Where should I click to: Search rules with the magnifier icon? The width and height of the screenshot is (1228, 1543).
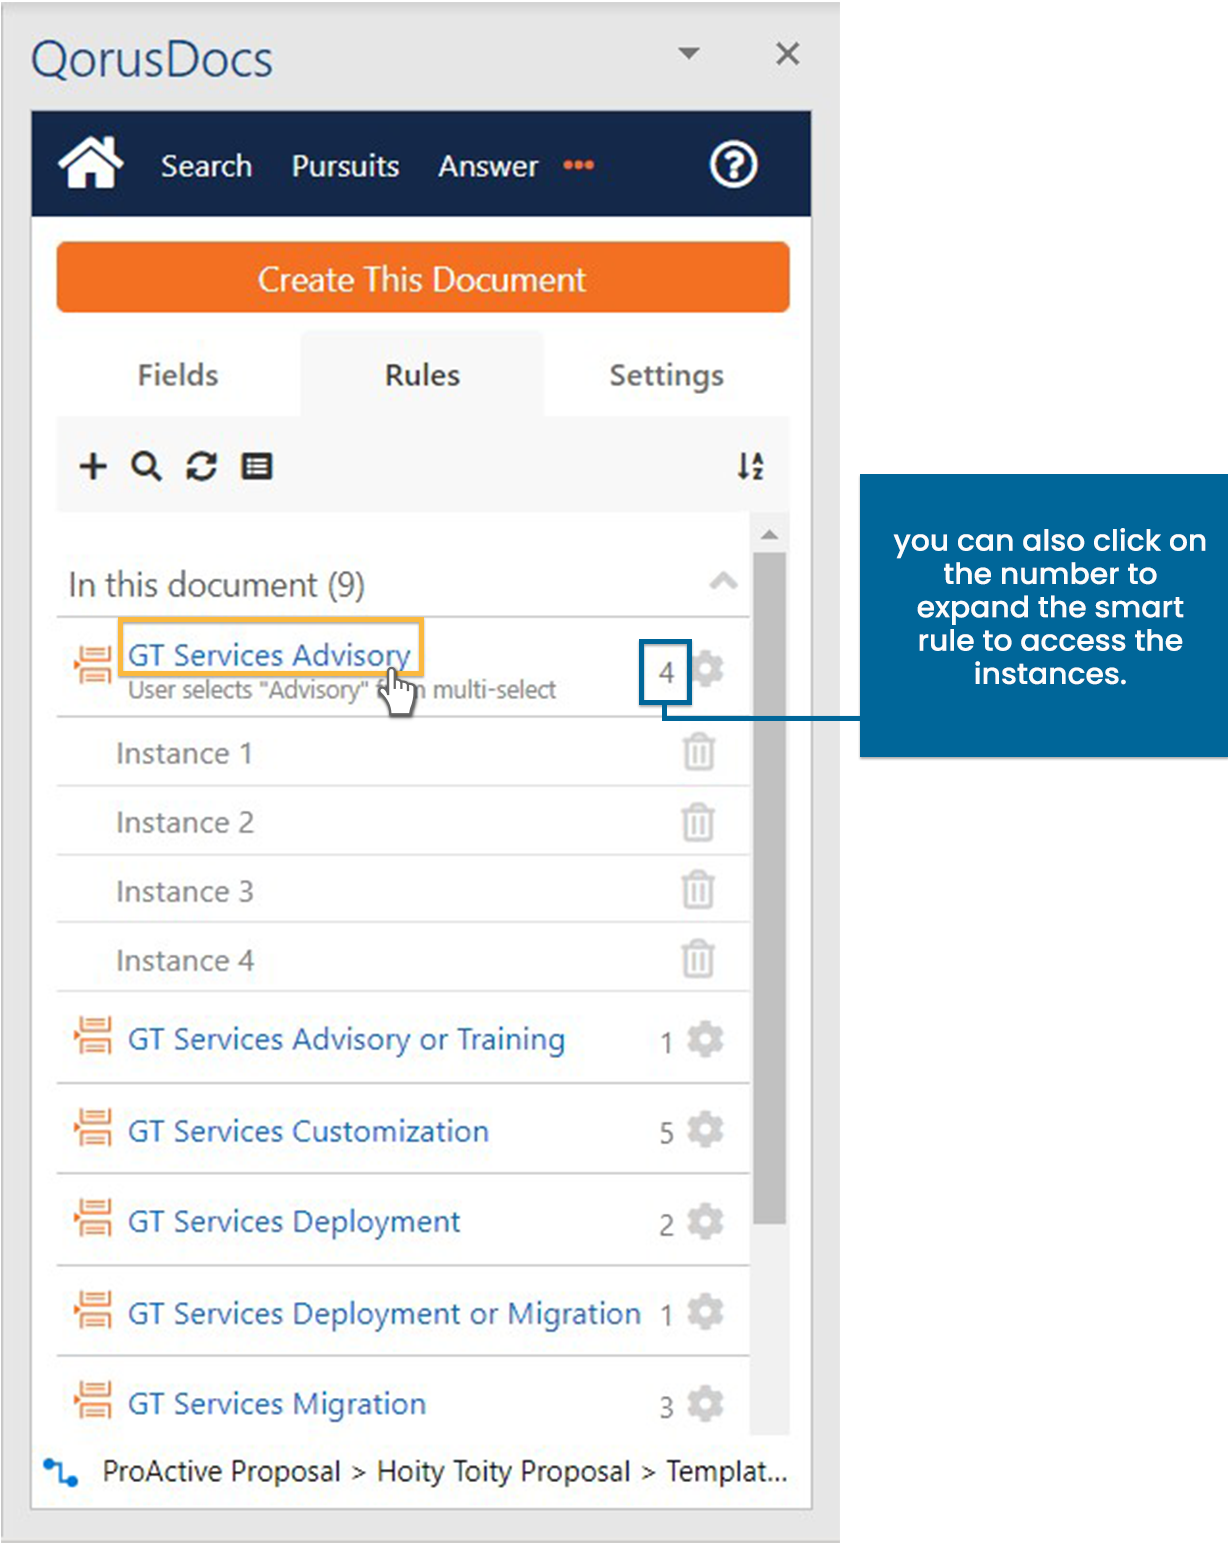click(x=147, y=466)
